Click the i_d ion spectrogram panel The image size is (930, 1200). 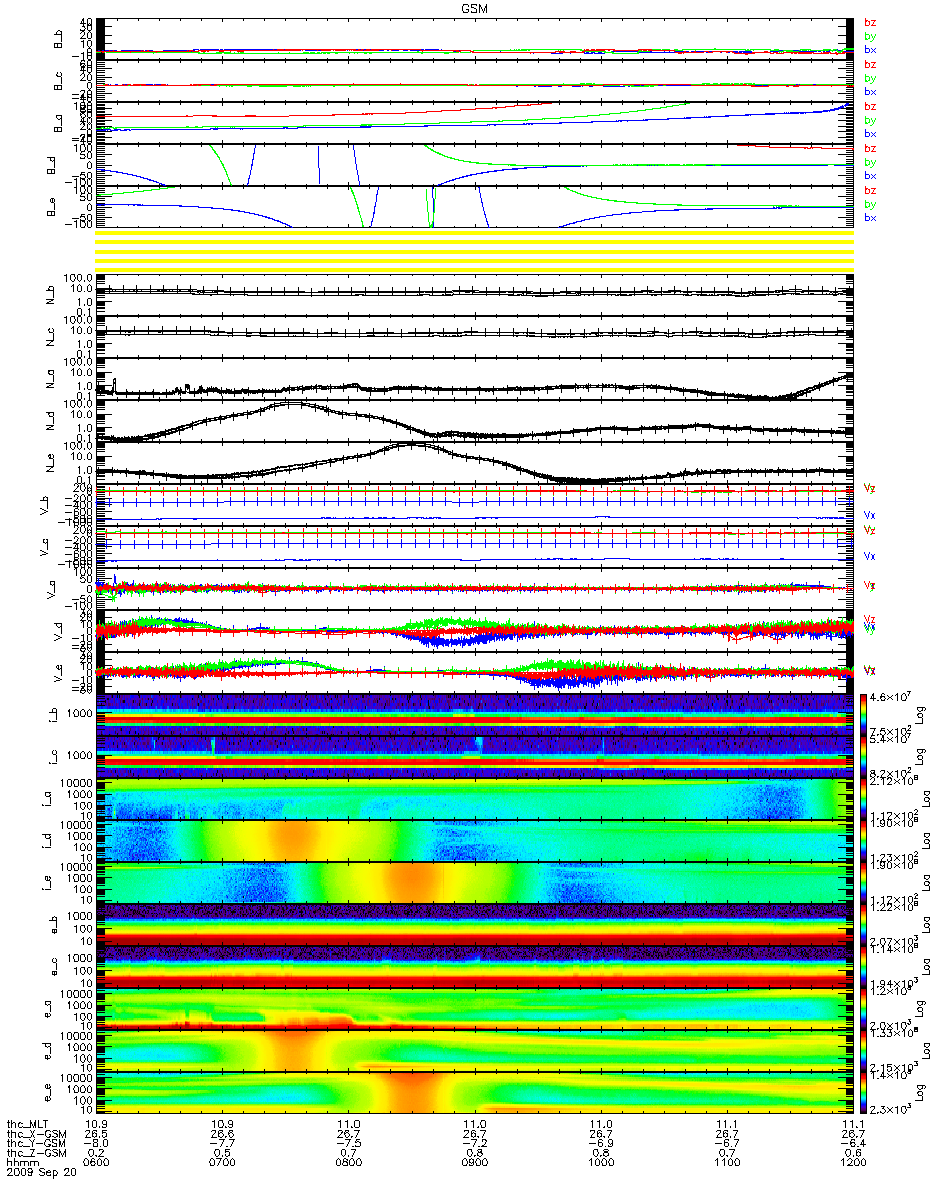(x=473, y=840)
